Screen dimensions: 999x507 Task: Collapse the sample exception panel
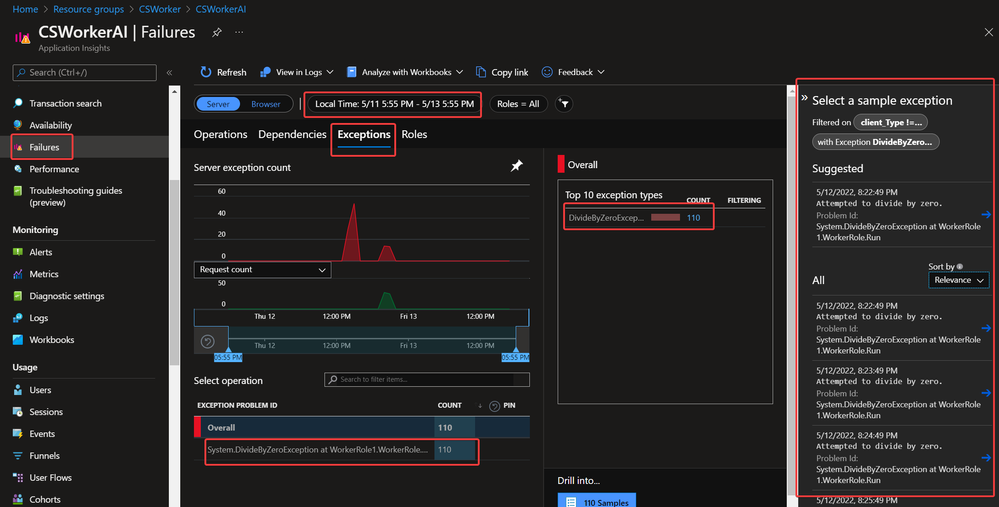pos(804,98)
